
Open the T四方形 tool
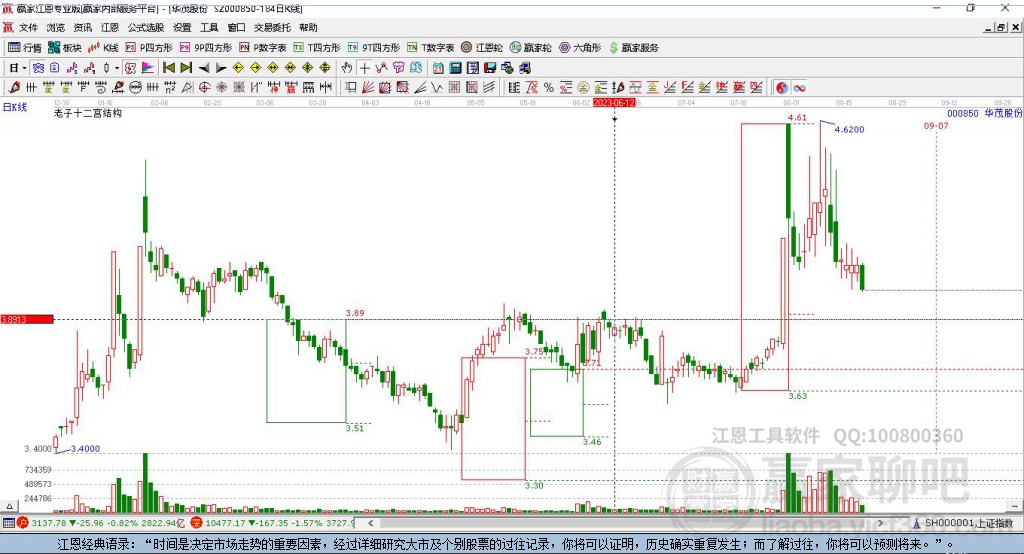click(317, 48)
